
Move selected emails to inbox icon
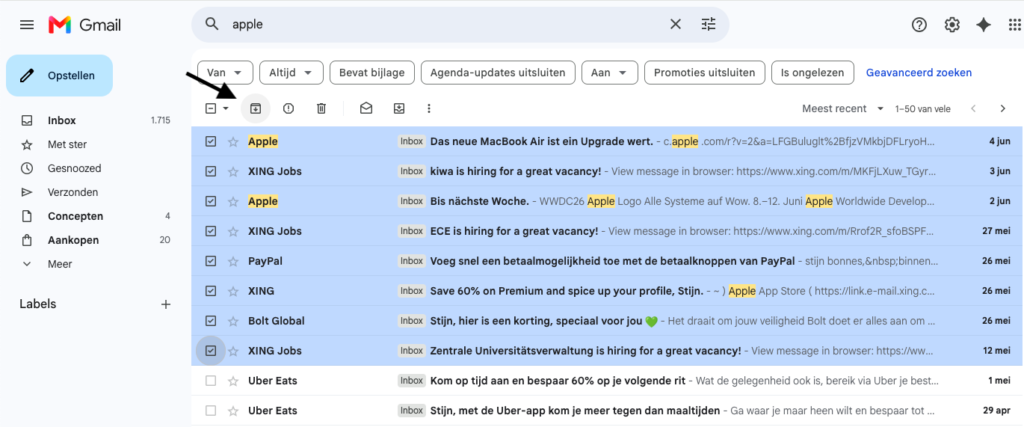399,108
